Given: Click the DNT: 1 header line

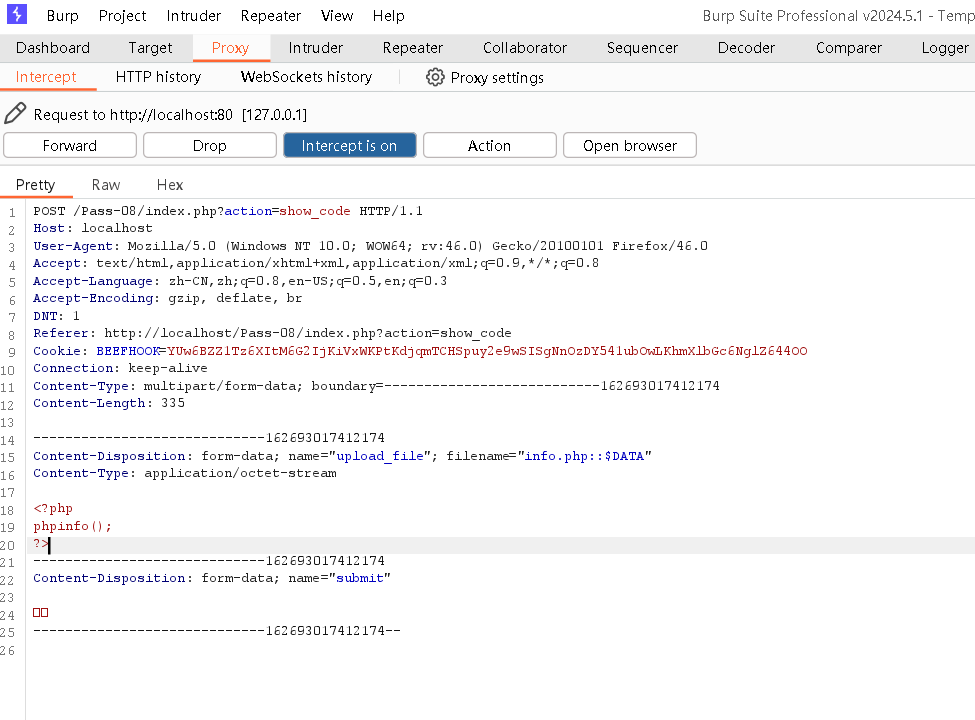Looking at the screenshot, I should (56, 316).
